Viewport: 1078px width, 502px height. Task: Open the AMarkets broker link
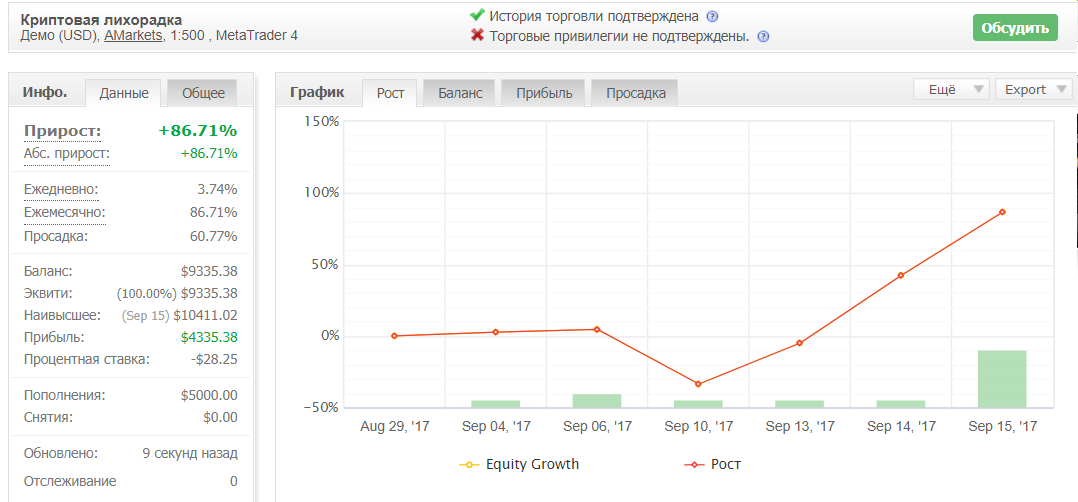pos(134,36)
